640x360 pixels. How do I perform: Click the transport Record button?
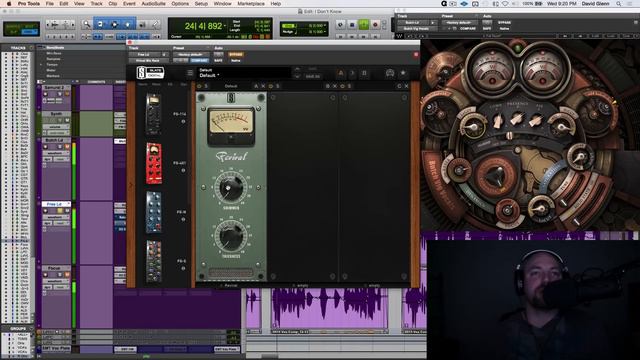pos(375,25)
